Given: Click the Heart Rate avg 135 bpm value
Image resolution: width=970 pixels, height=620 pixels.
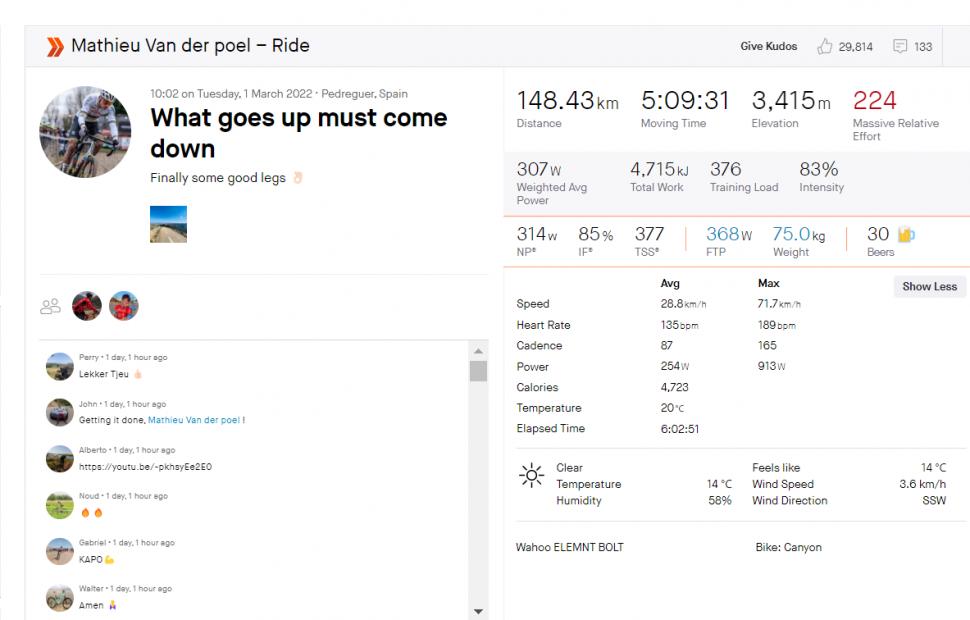Looking at the screenshot, I should (x=679, y=325).
